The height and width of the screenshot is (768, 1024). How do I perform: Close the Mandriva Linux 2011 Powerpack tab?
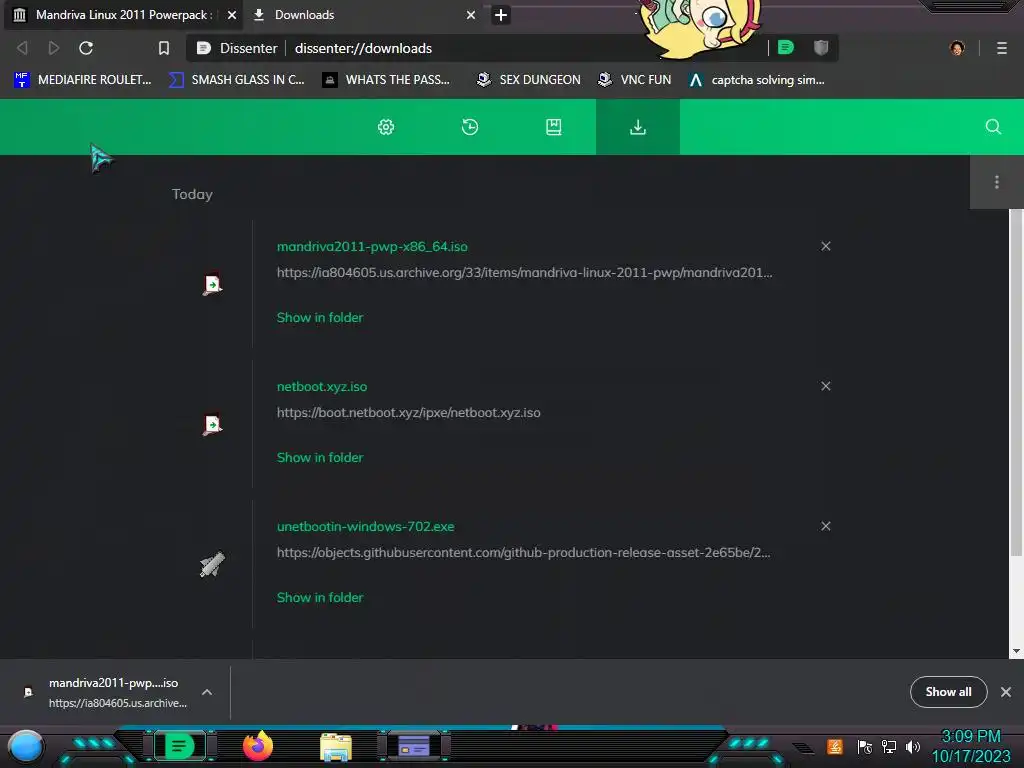click(x=232, y=14)
